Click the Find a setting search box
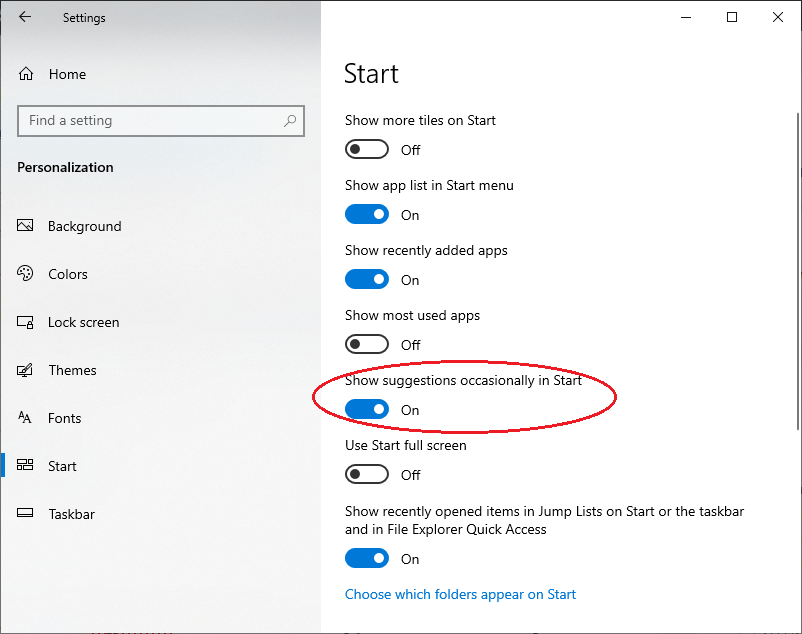802x634 pixels. coord(150,121)
